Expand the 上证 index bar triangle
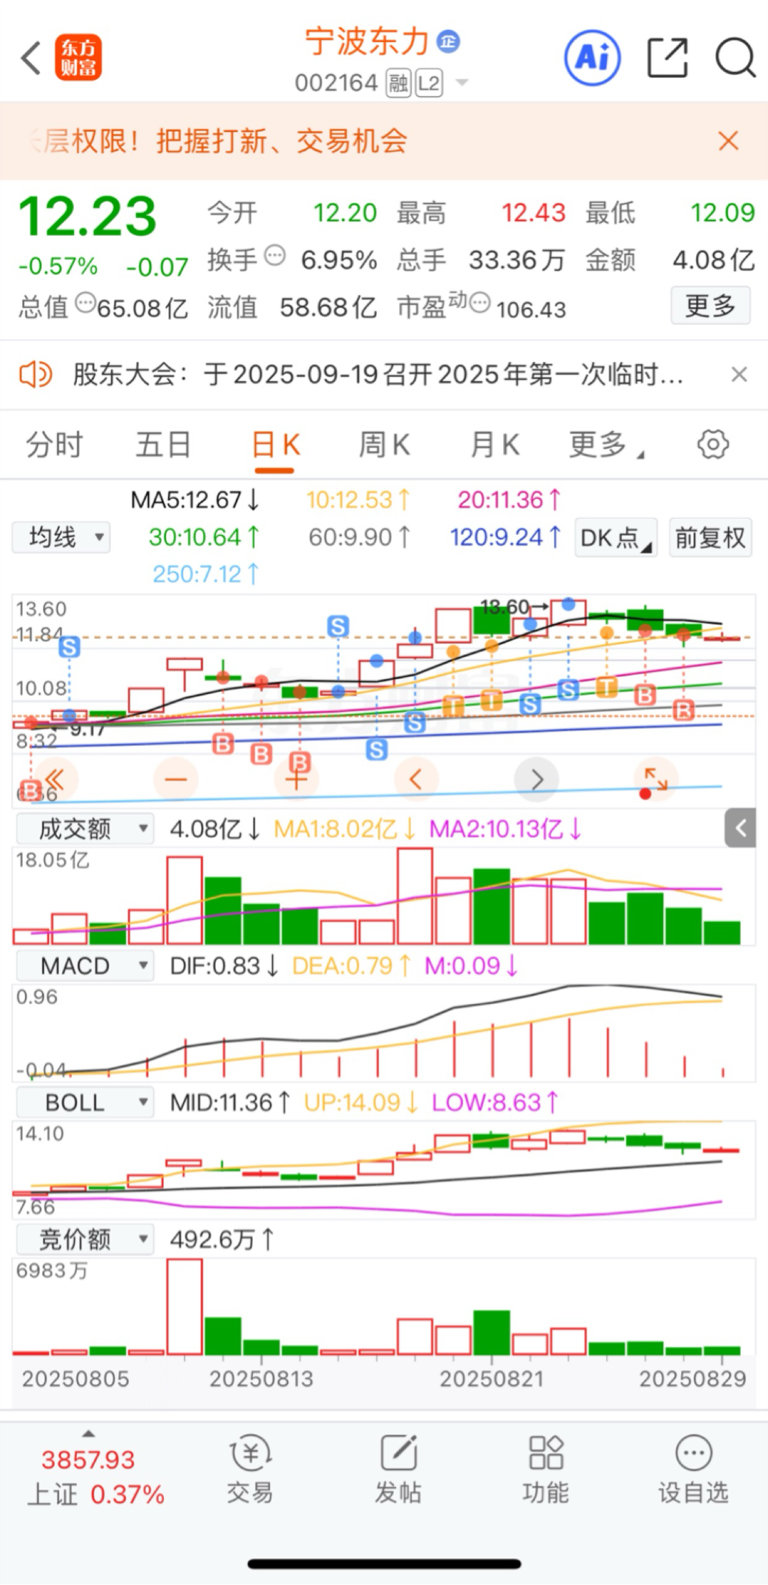768x1585 pixels. click(x=88, y=1434)
